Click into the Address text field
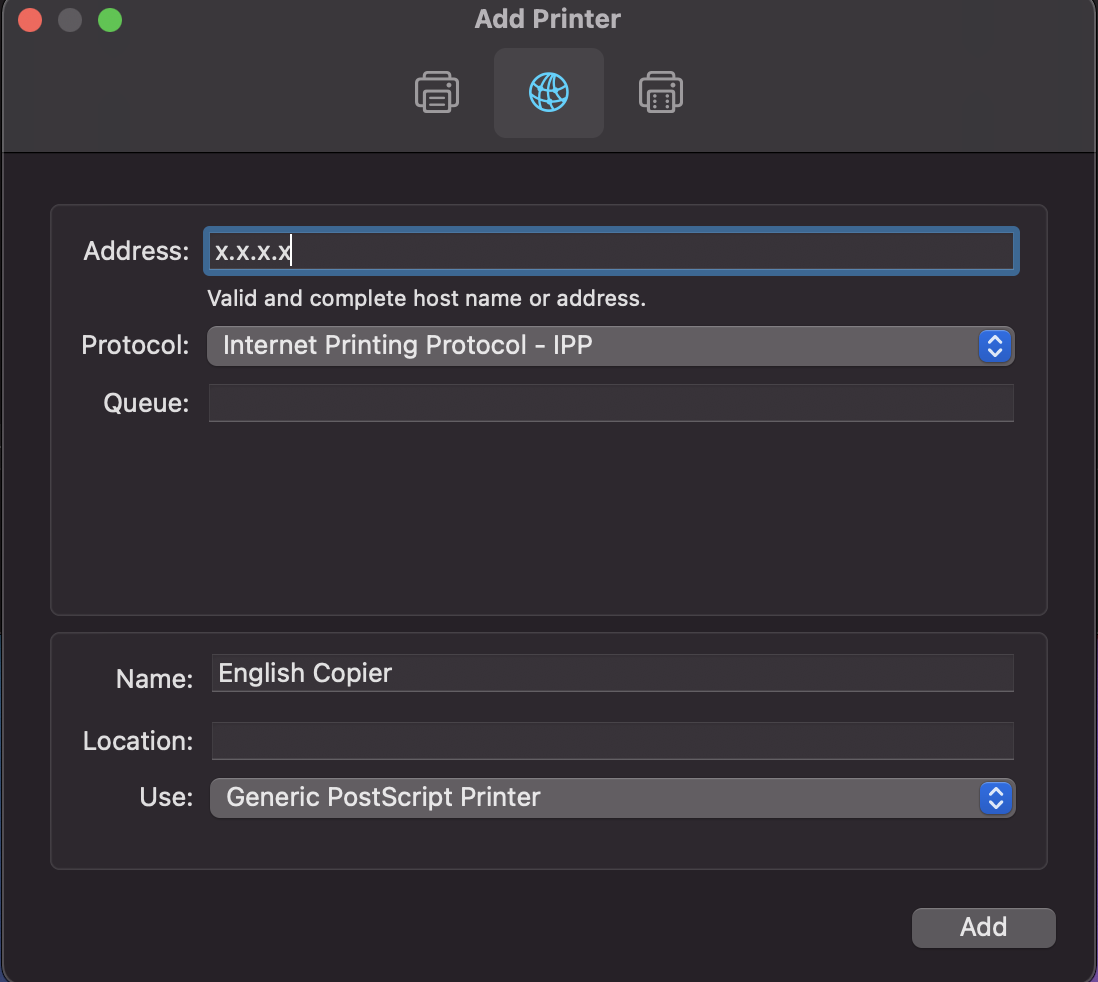1098x982 pixels. click(x=610, y=251)
